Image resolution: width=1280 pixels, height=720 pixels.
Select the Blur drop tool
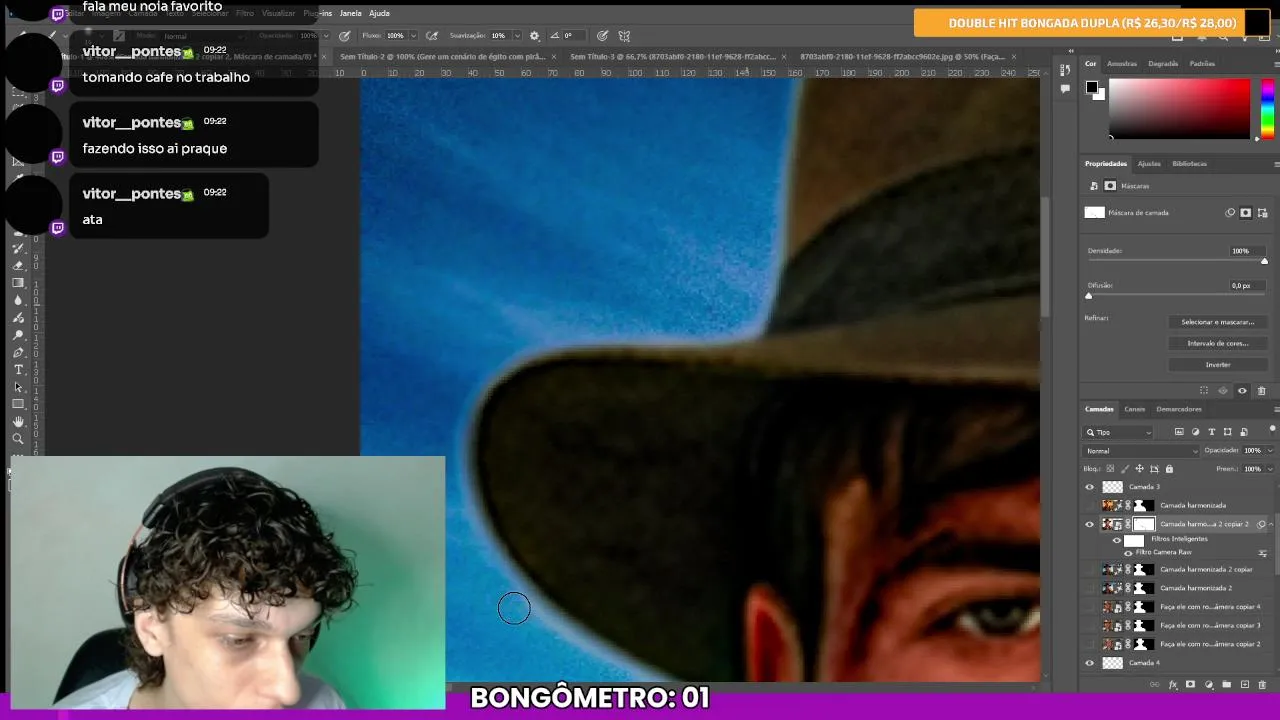(18, 300)
